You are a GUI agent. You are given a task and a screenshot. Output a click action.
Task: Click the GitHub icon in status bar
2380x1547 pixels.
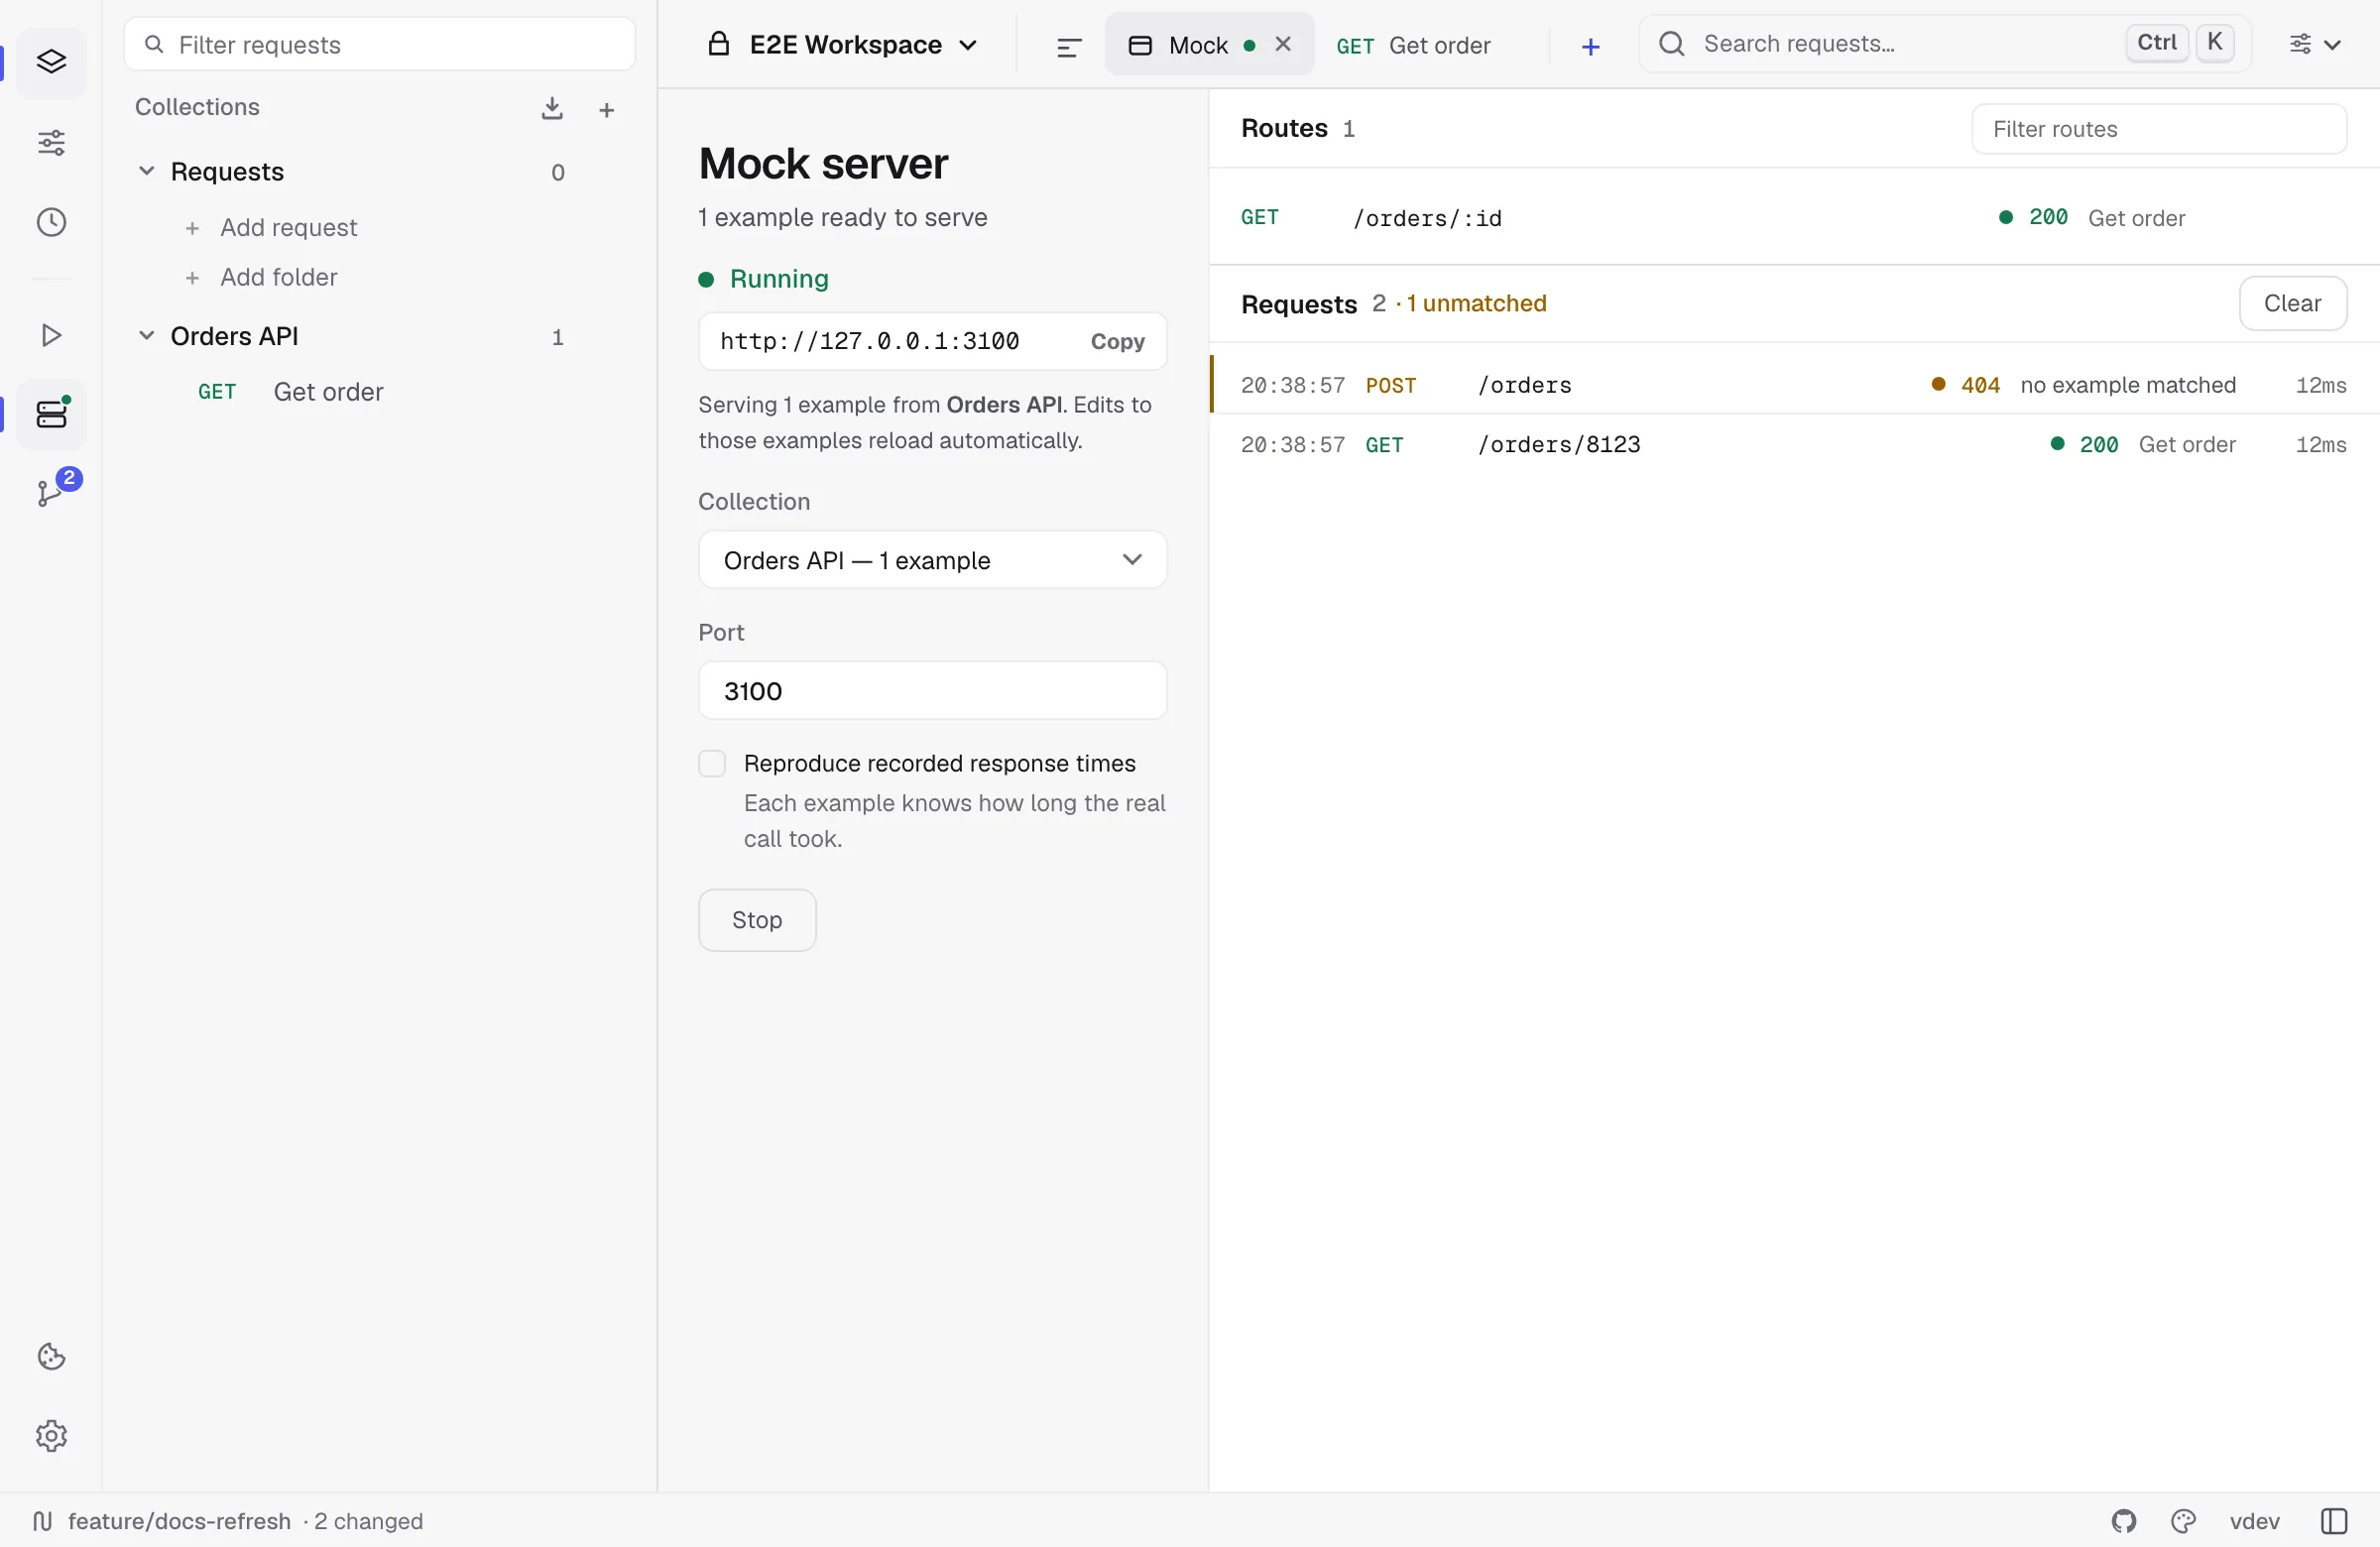click(2124, 1521)
